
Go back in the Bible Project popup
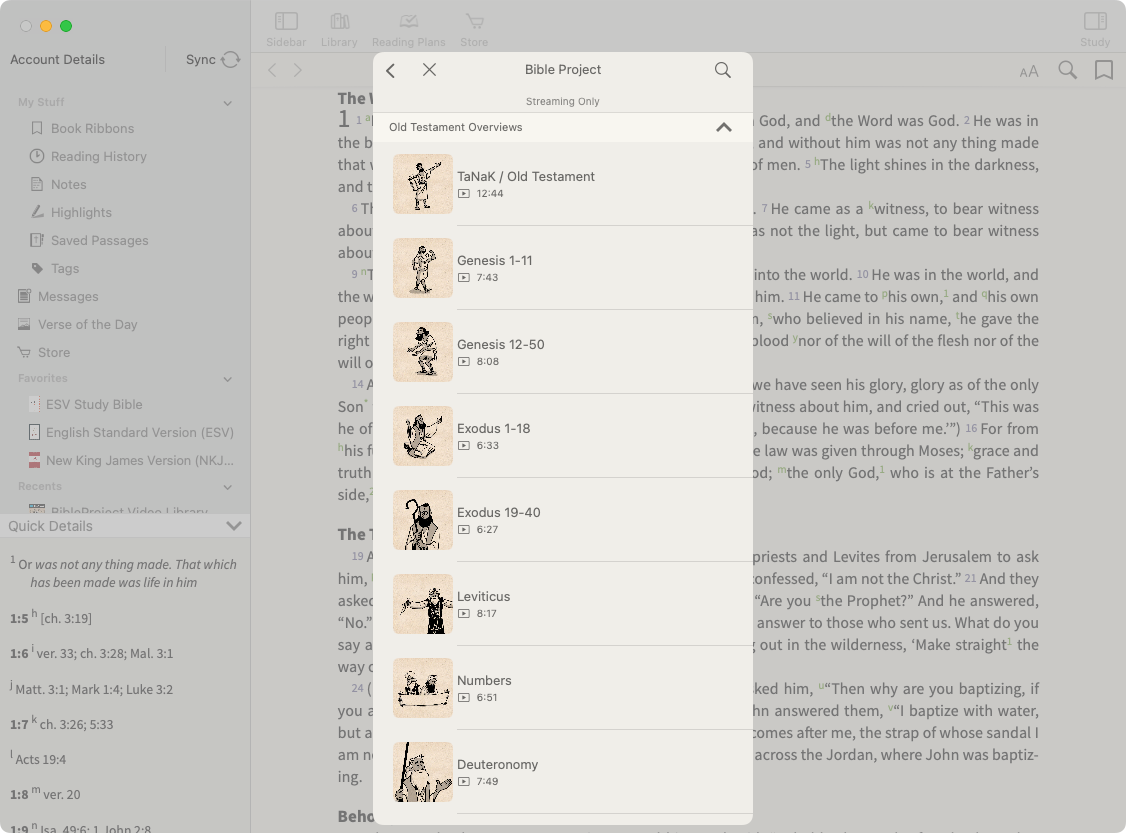coord(391,70)
